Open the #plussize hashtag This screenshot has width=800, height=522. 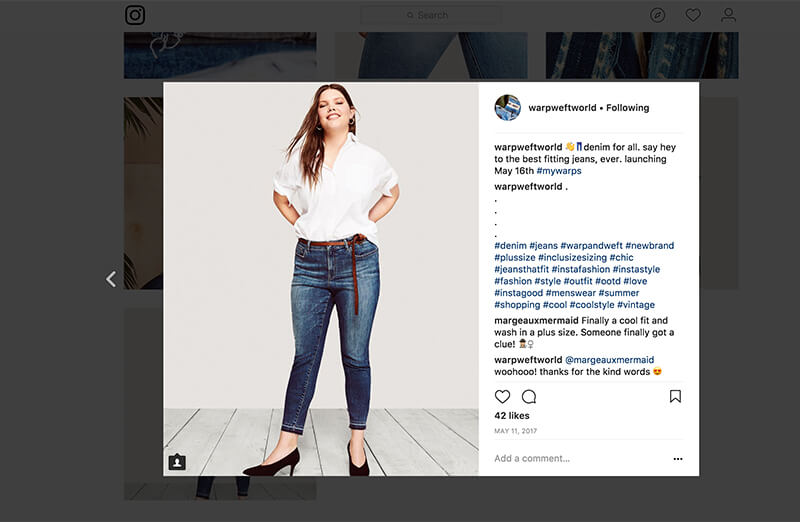[x=515, y=258]
